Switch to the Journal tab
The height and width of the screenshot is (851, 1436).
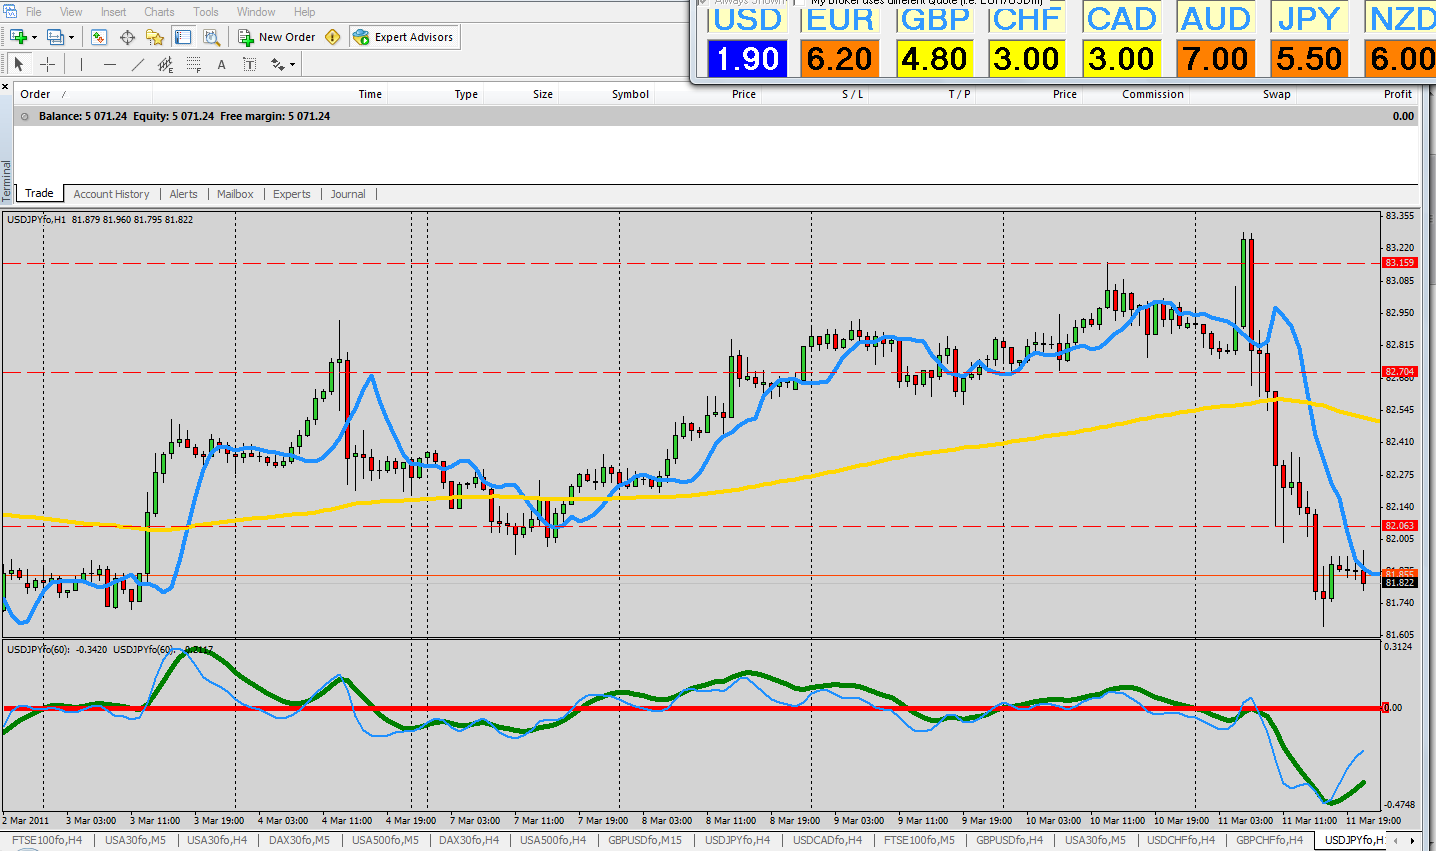(x=348, y=194)
